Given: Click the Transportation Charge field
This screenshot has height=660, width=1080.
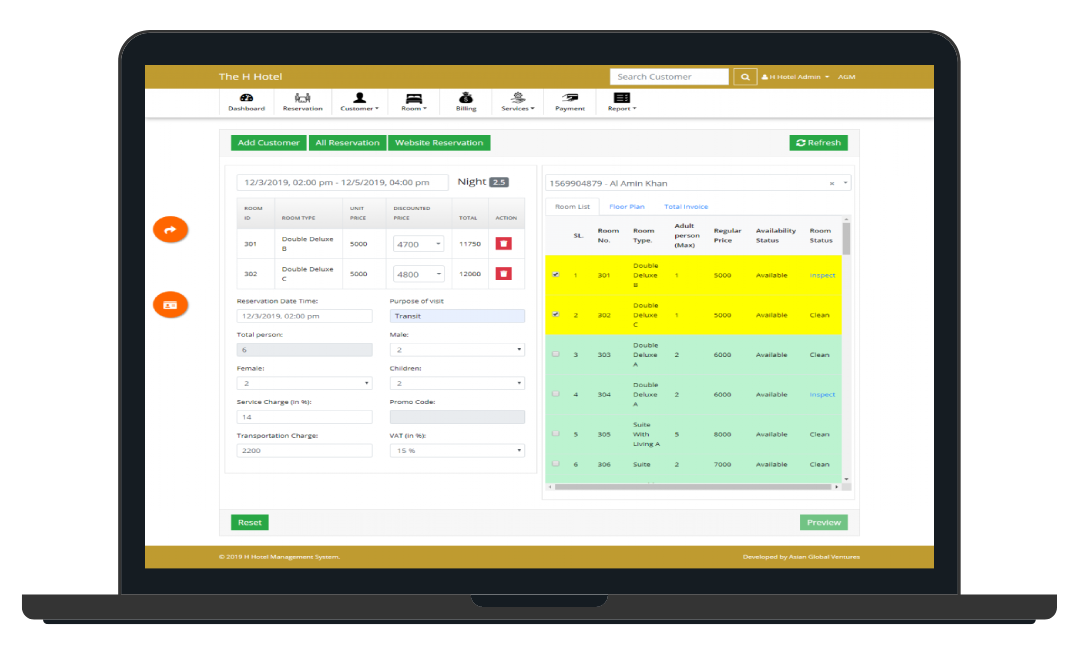Looking at the screenshot, I should click(x=304, y=451).
